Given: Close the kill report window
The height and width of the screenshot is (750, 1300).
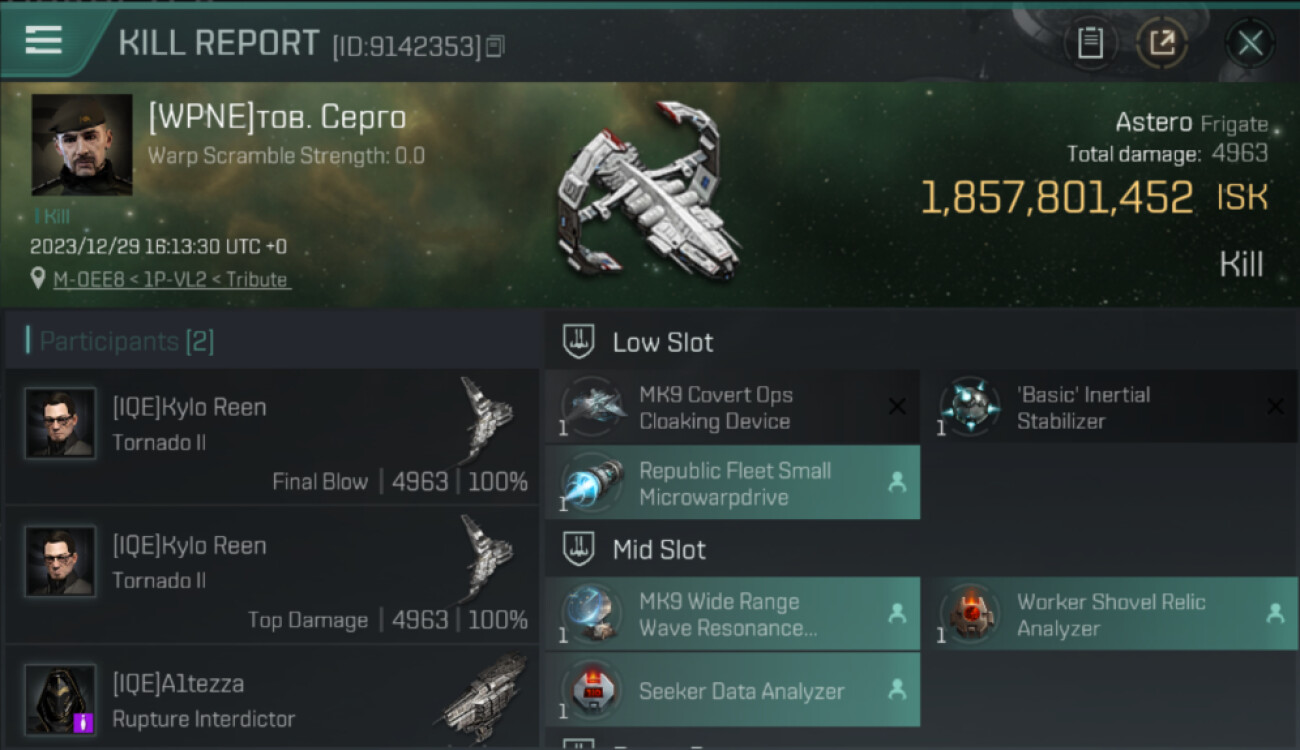Looking at the screenshot, I should pos(1250,43).
